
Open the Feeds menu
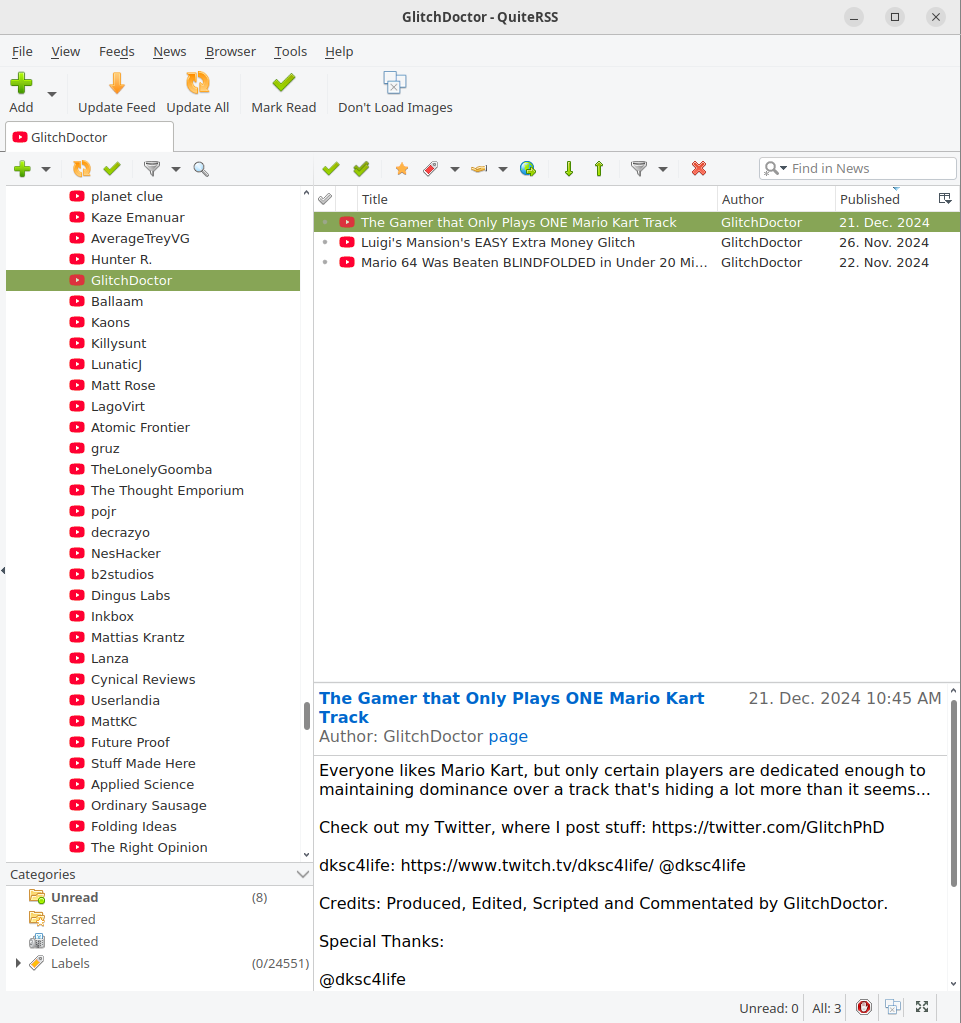(117, 52)
